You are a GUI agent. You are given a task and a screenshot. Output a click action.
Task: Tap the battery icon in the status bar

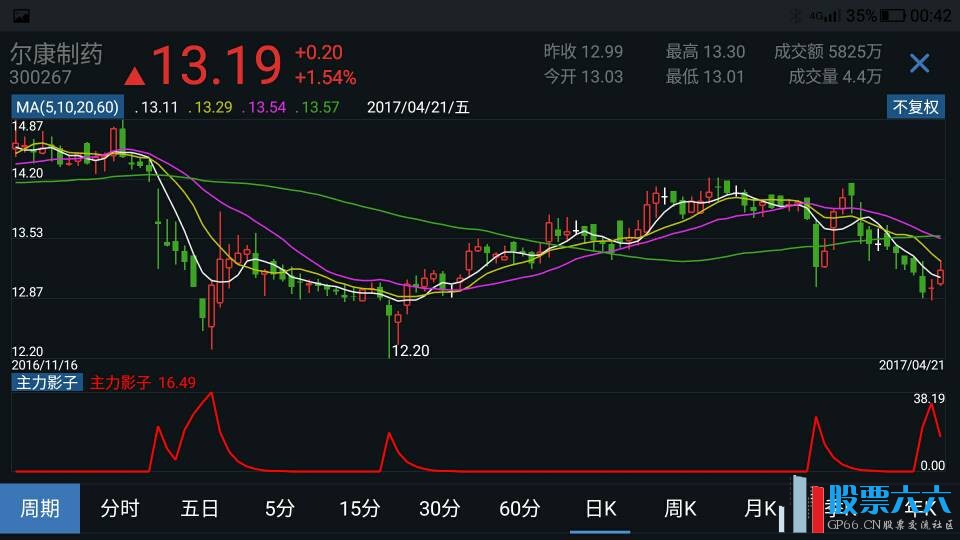click(x=893, y=15)
